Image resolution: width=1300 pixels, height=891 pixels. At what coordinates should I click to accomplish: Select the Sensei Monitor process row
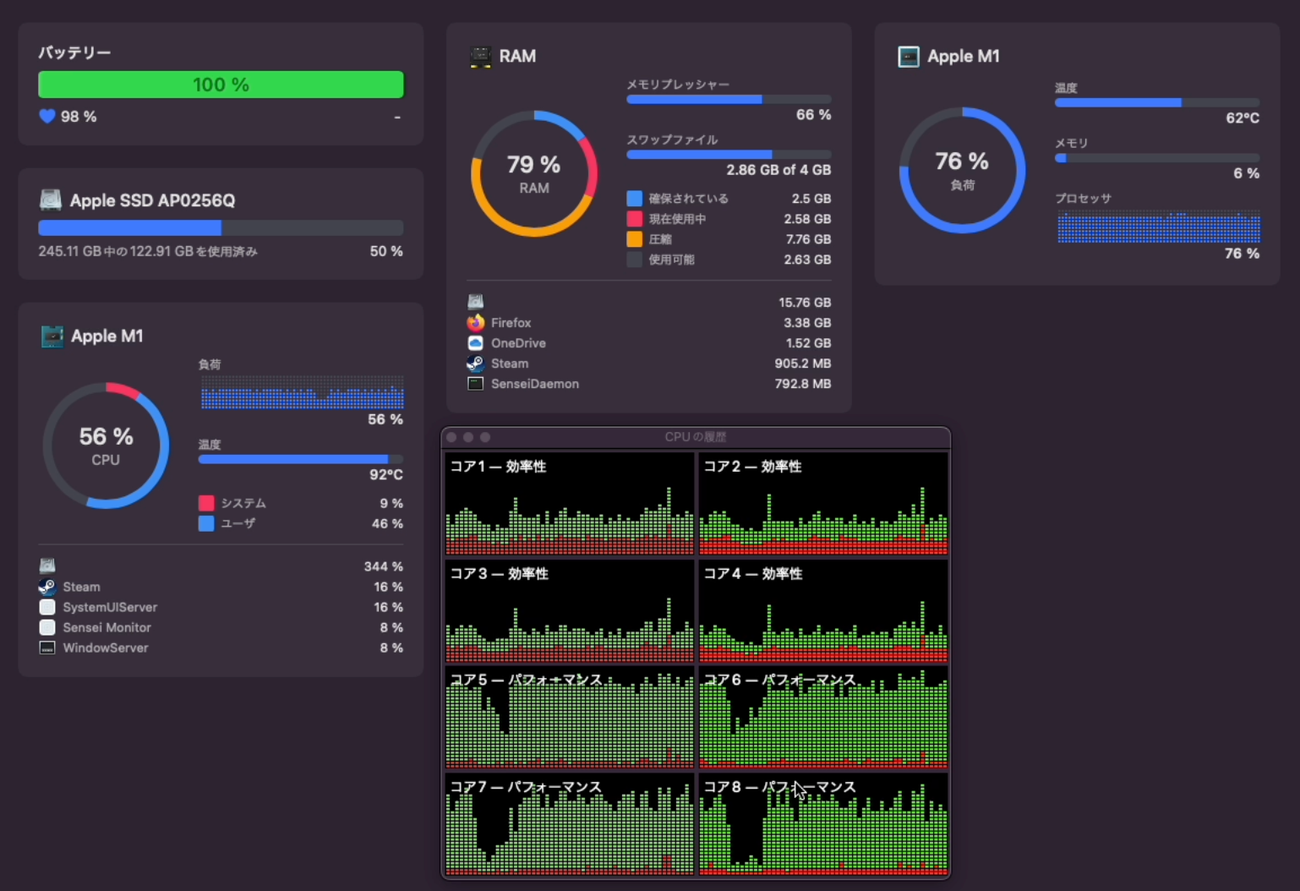(220, 628)
